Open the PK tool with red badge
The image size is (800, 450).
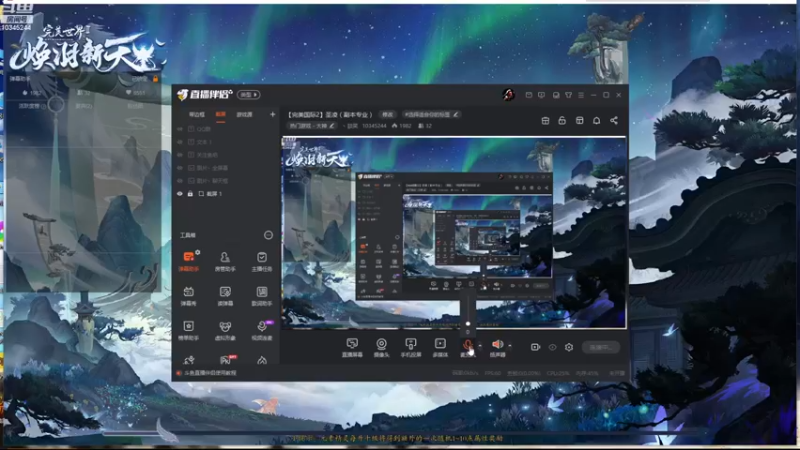coord(227,360)
